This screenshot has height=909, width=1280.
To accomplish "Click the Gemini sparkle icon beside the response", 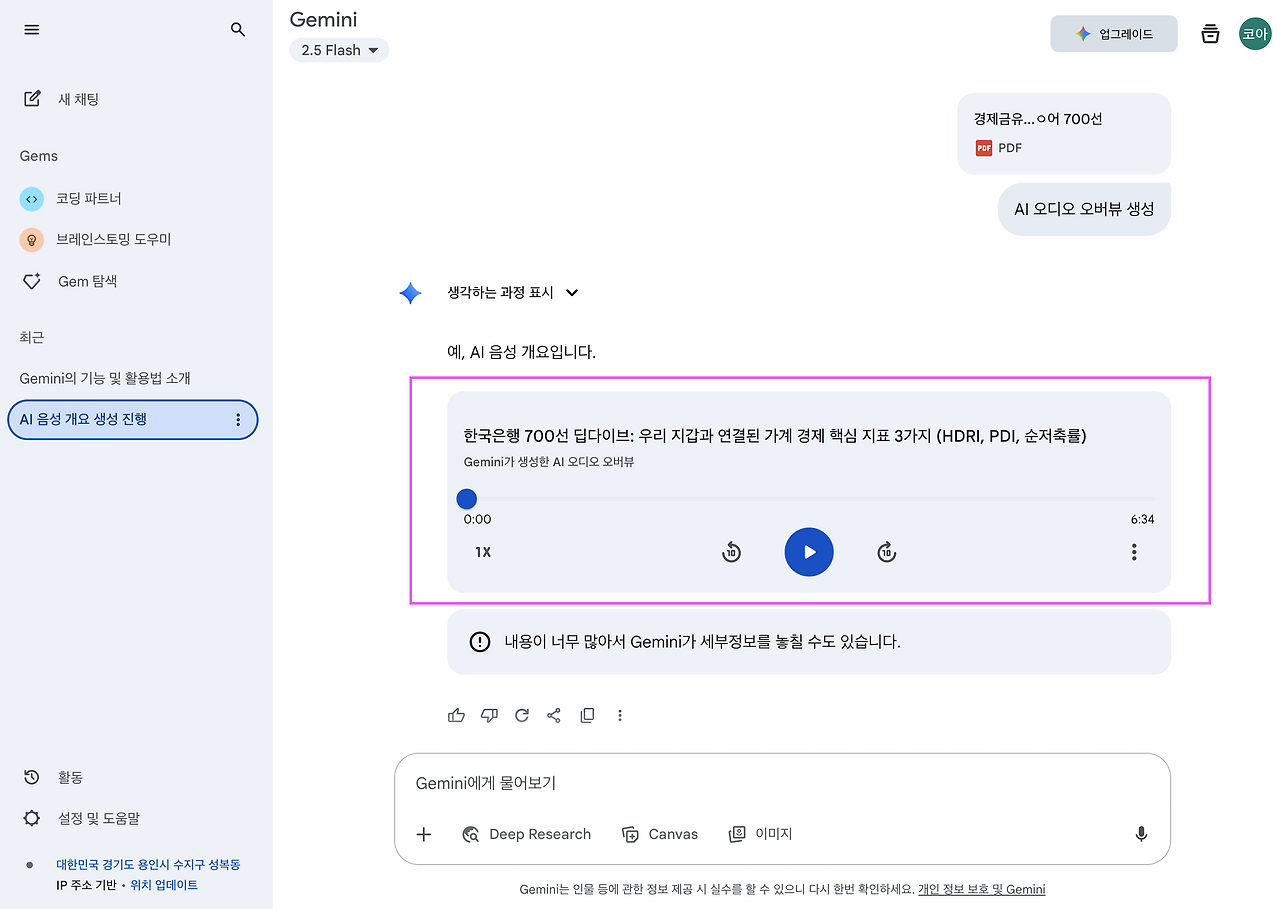I will [410, 293].
